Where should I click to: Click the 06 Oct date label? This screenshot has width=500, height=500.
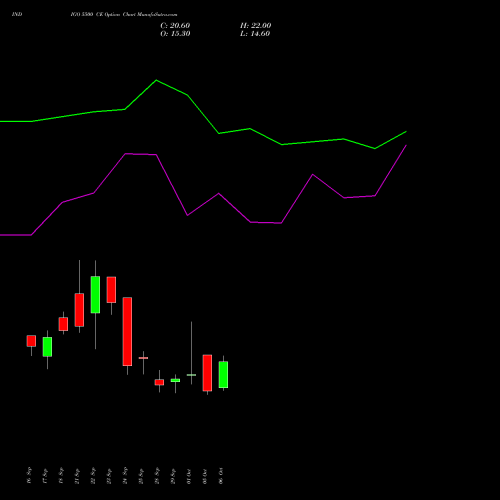click(x=221, y=475)
